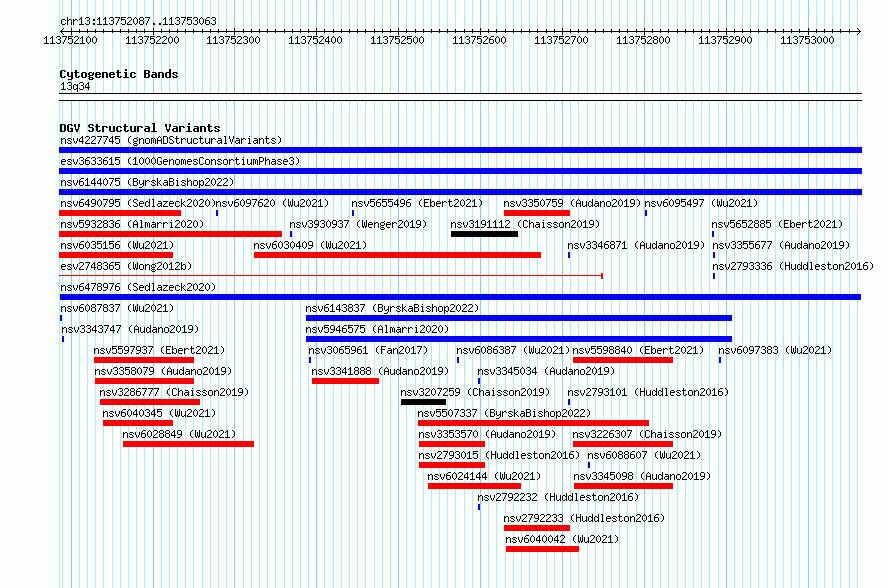The image size is (890, 588).
Task: Select the red bar under nsv3350759
Action: click(537, 213)
